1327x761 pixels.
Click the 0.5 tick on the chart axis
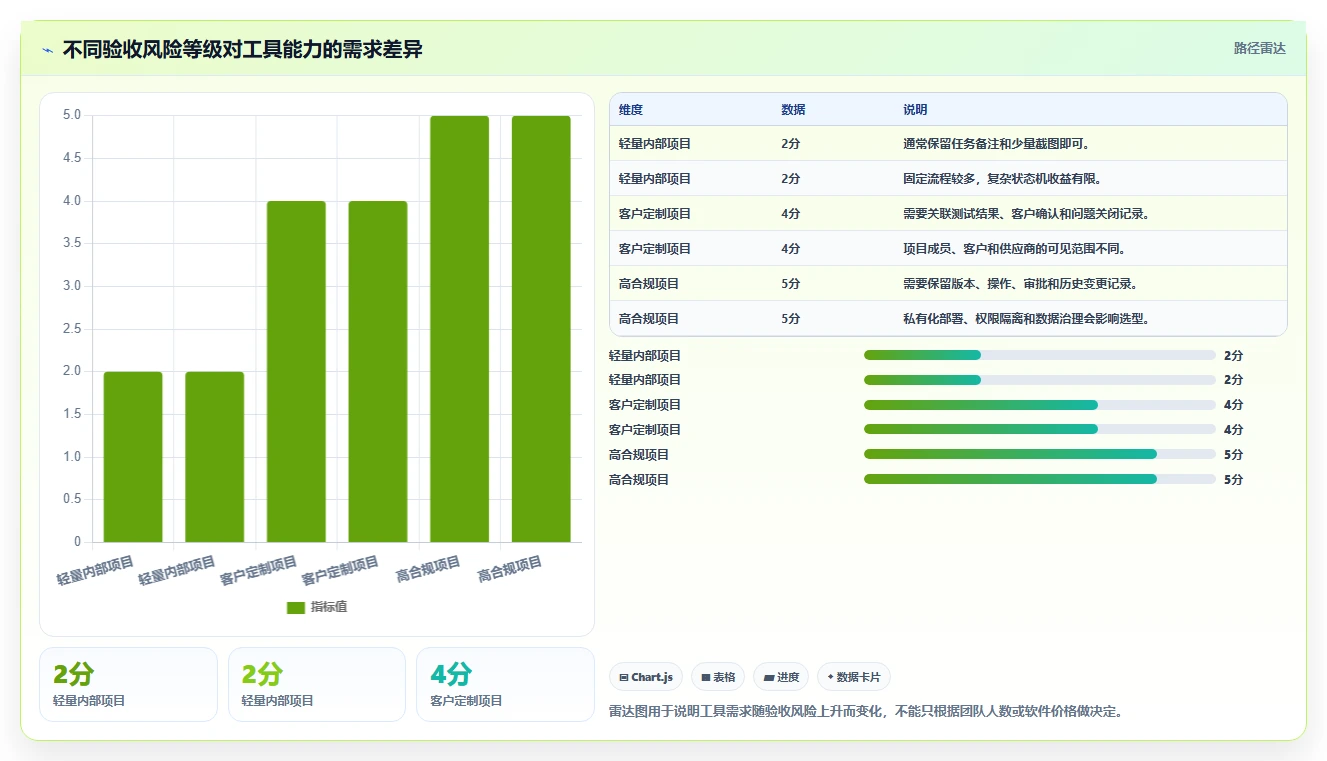(72, 499)
